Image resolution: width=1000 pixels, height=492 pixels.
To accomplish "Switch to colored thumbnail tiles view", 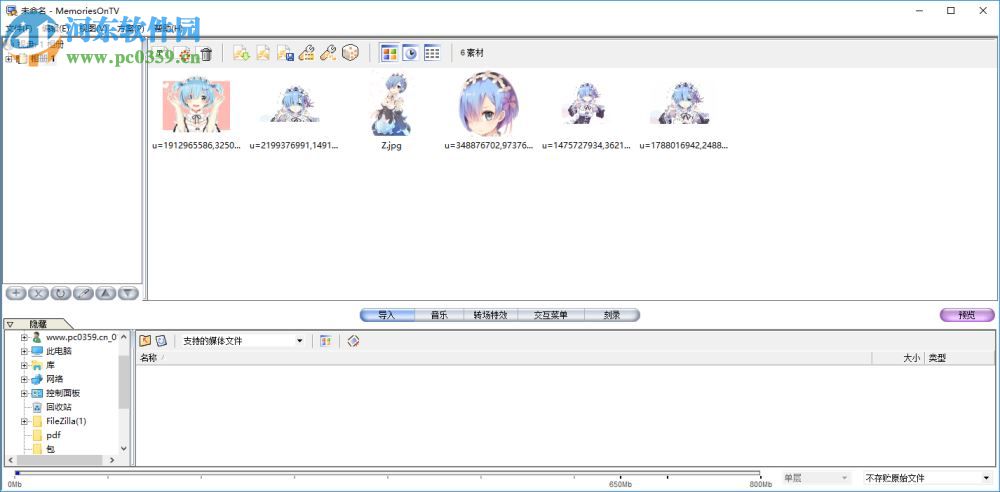I will click(389, 54).
